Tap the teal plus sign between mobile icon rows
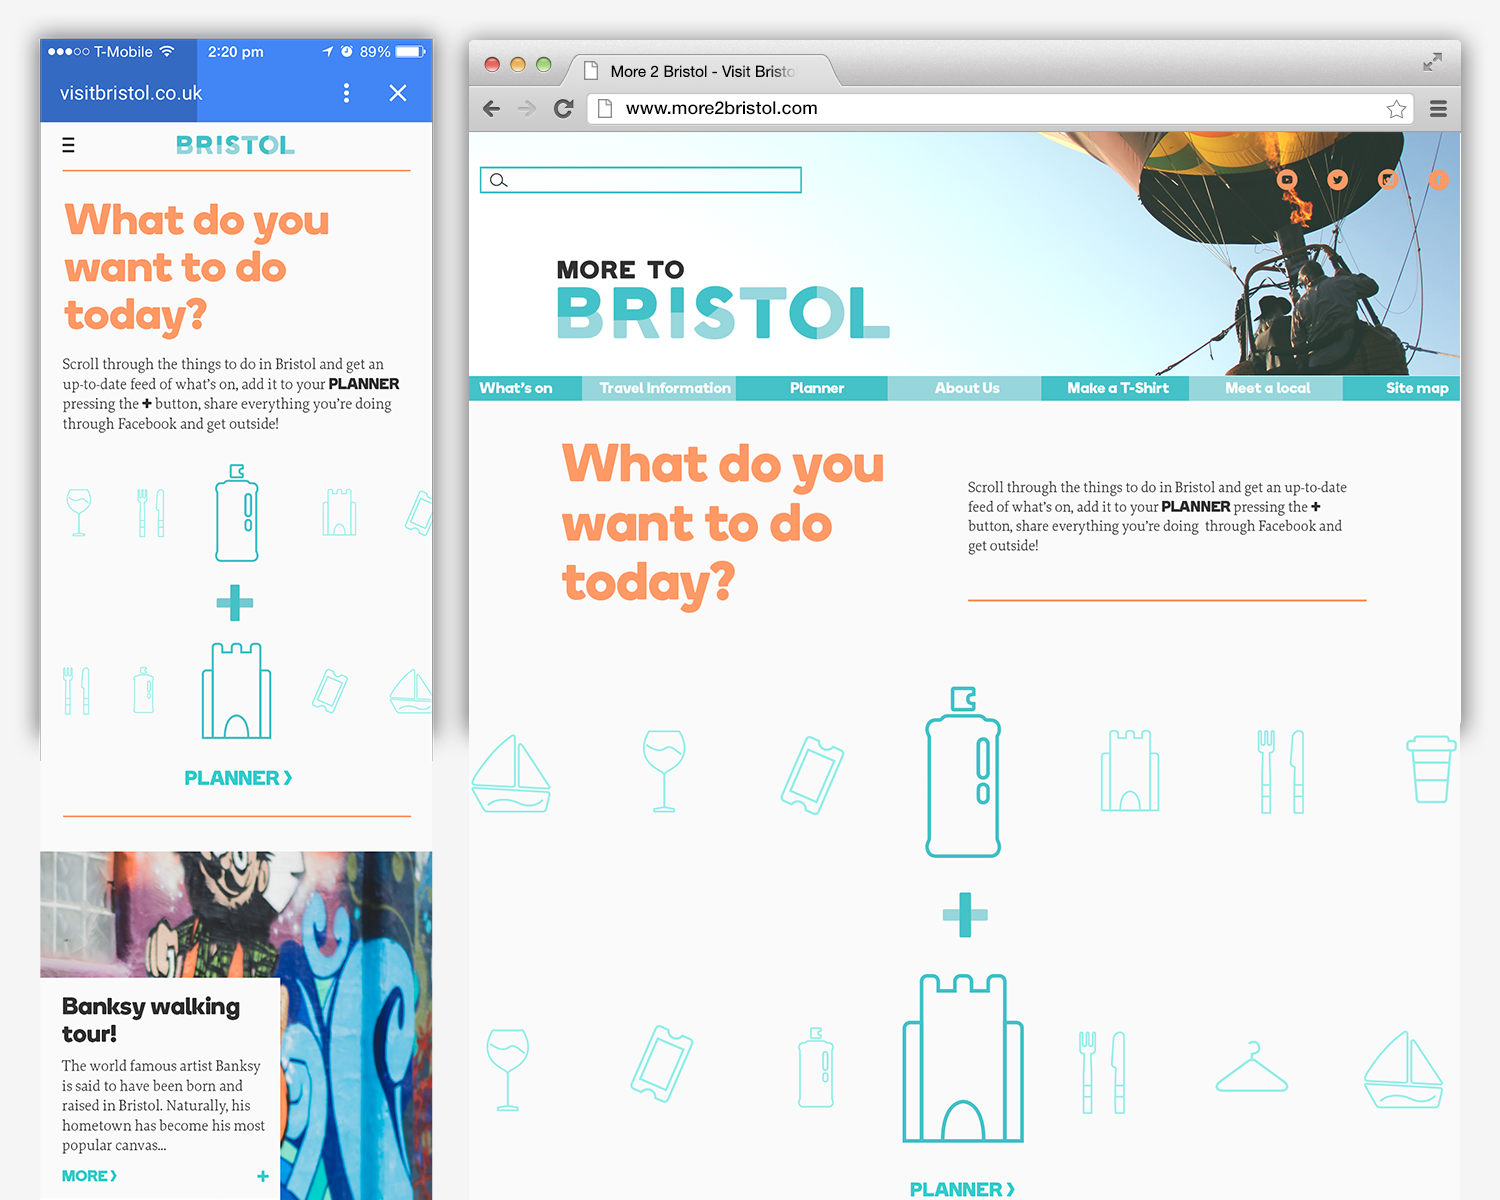1500x1200 pixels. click(x=235, y=603)
